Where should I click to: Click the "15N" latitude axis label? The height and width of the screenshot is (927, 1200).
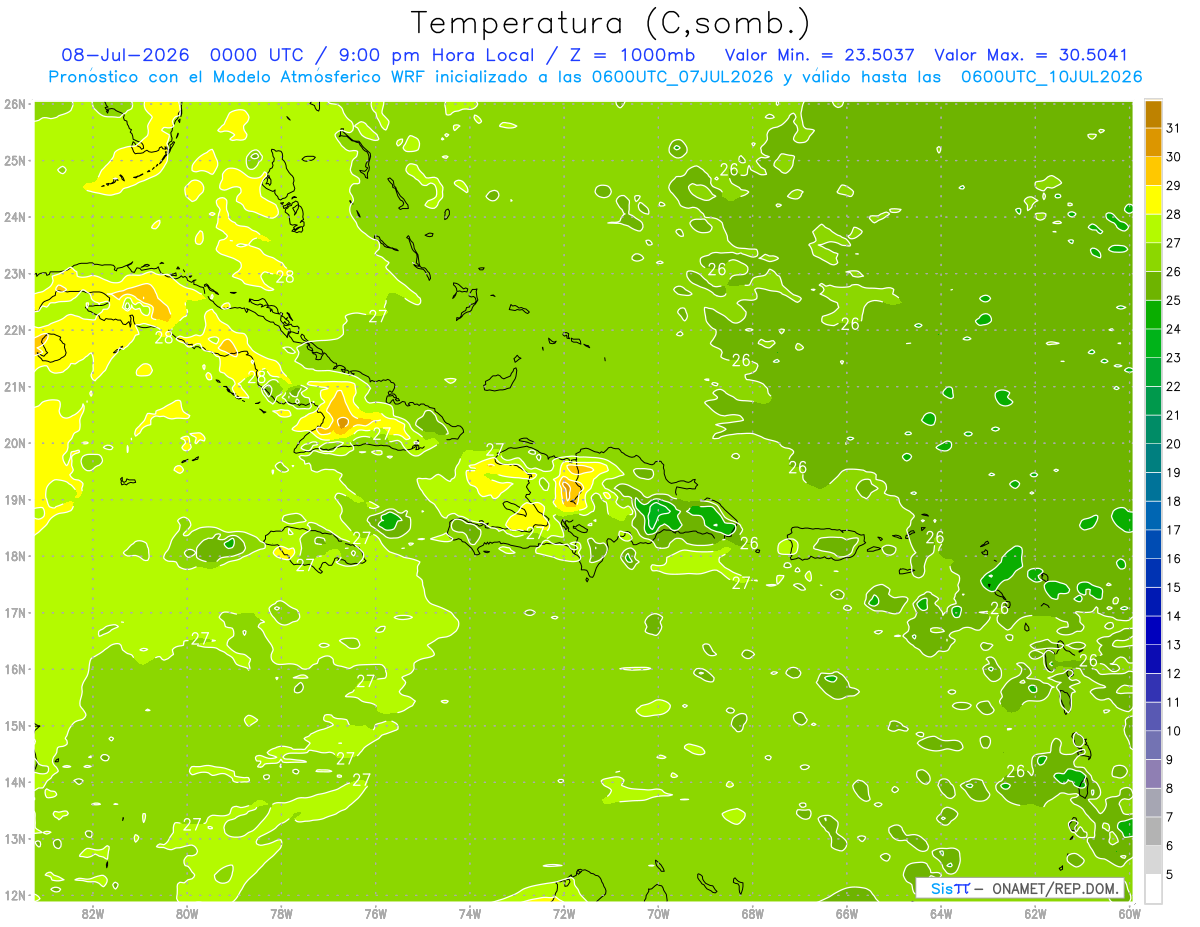pyautogui.click(x=14, y=726)
